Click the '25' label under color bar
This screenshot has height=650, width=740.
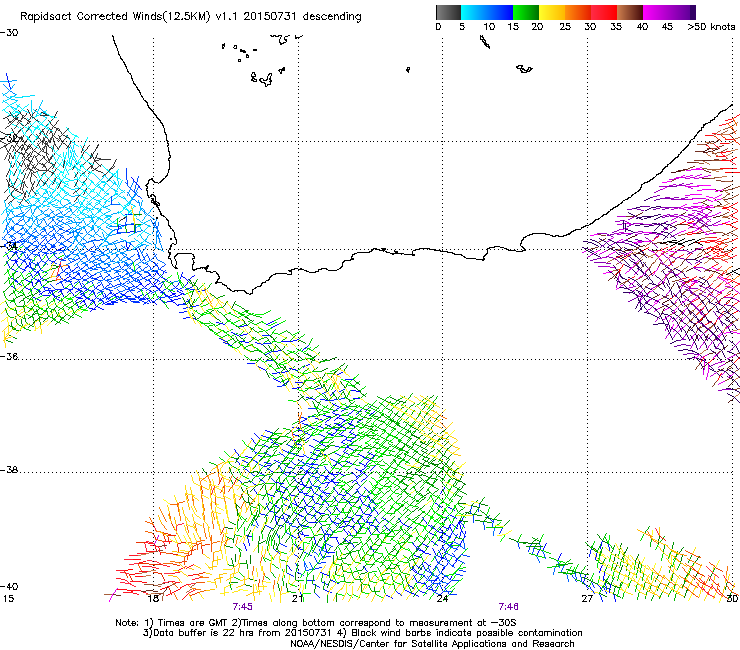click(565, 27)
